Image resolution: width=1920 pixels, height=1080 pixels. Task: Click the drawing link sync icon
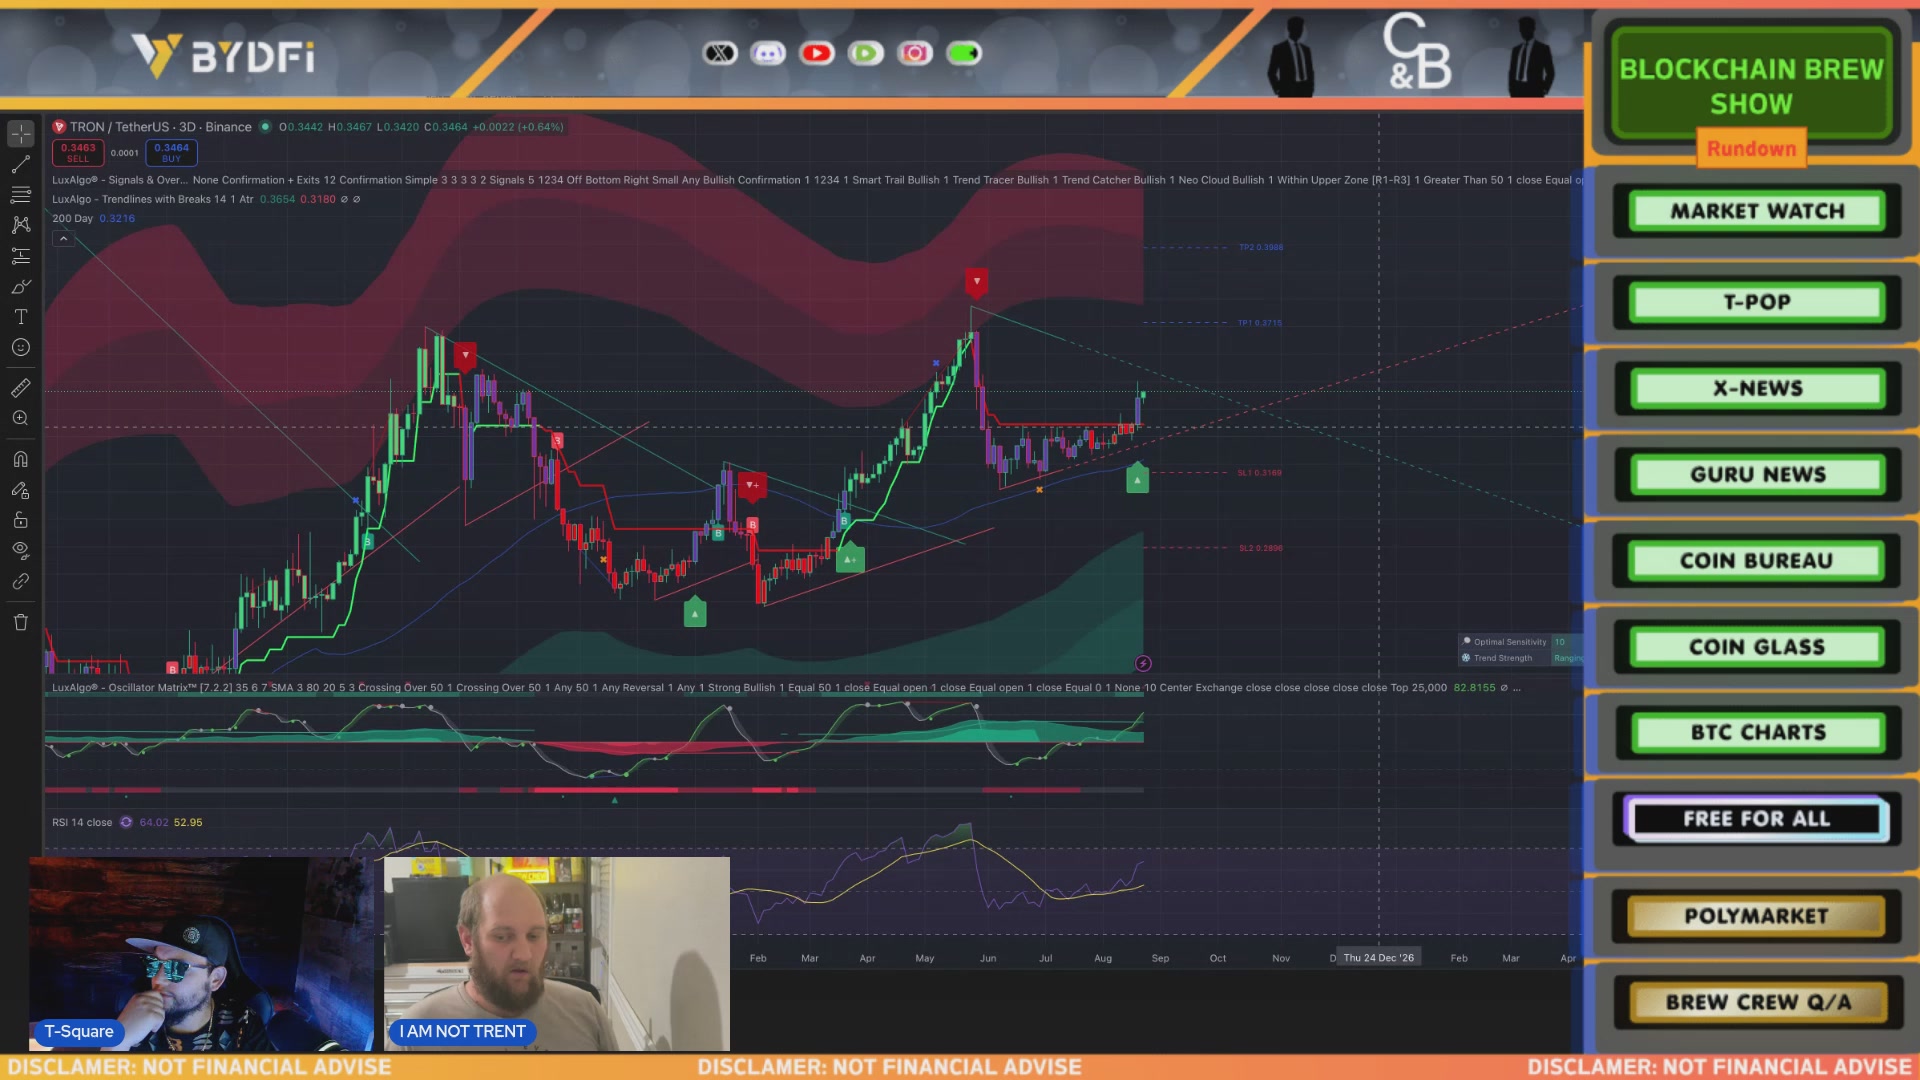pyautogui.click(x=21, y=581)
